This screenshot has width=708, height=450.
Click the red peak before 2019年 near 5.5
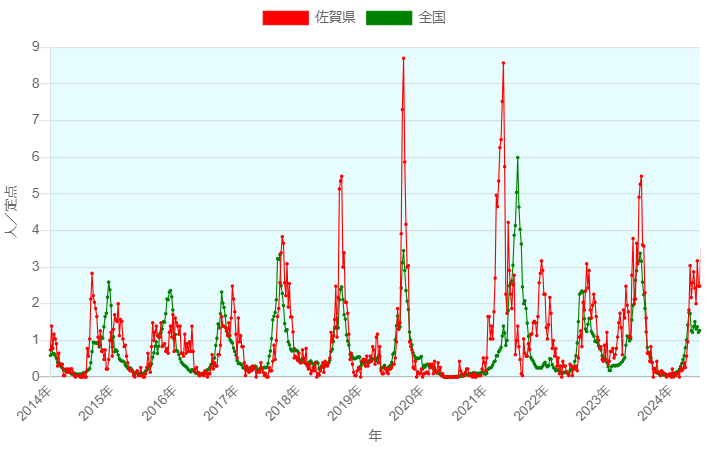(x=341, y=177)
